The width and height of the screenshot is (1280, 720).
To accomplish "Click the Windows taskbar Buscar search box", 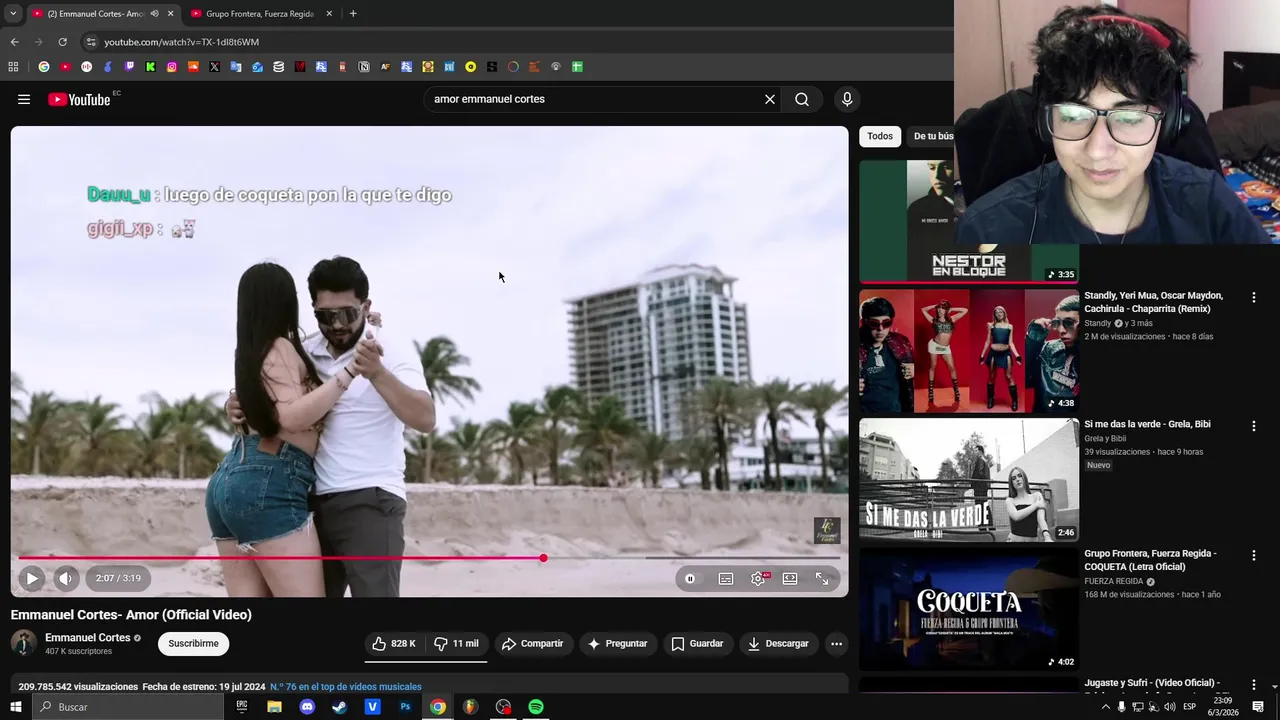I will (128, 707).
